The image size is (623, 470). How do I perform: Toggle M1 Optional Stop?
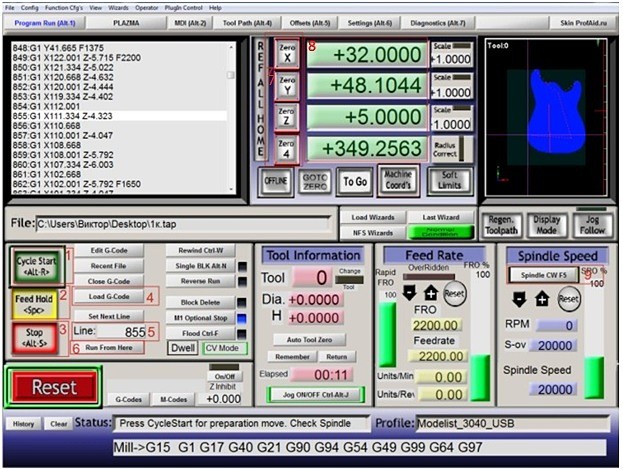point(201,318)
